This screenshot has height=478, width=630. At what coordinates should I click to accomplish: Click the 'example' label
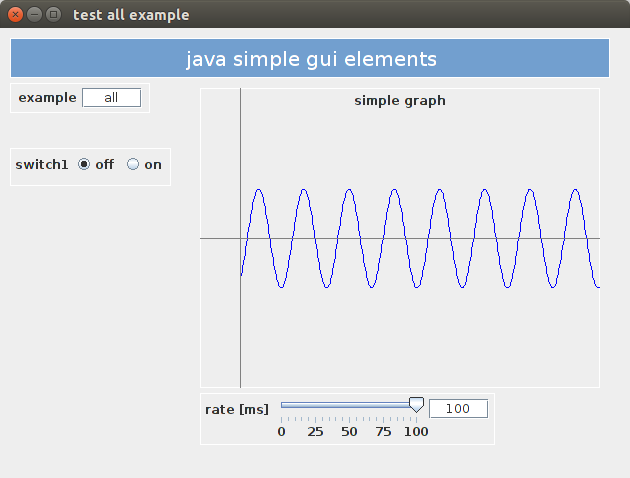point(47,98)
